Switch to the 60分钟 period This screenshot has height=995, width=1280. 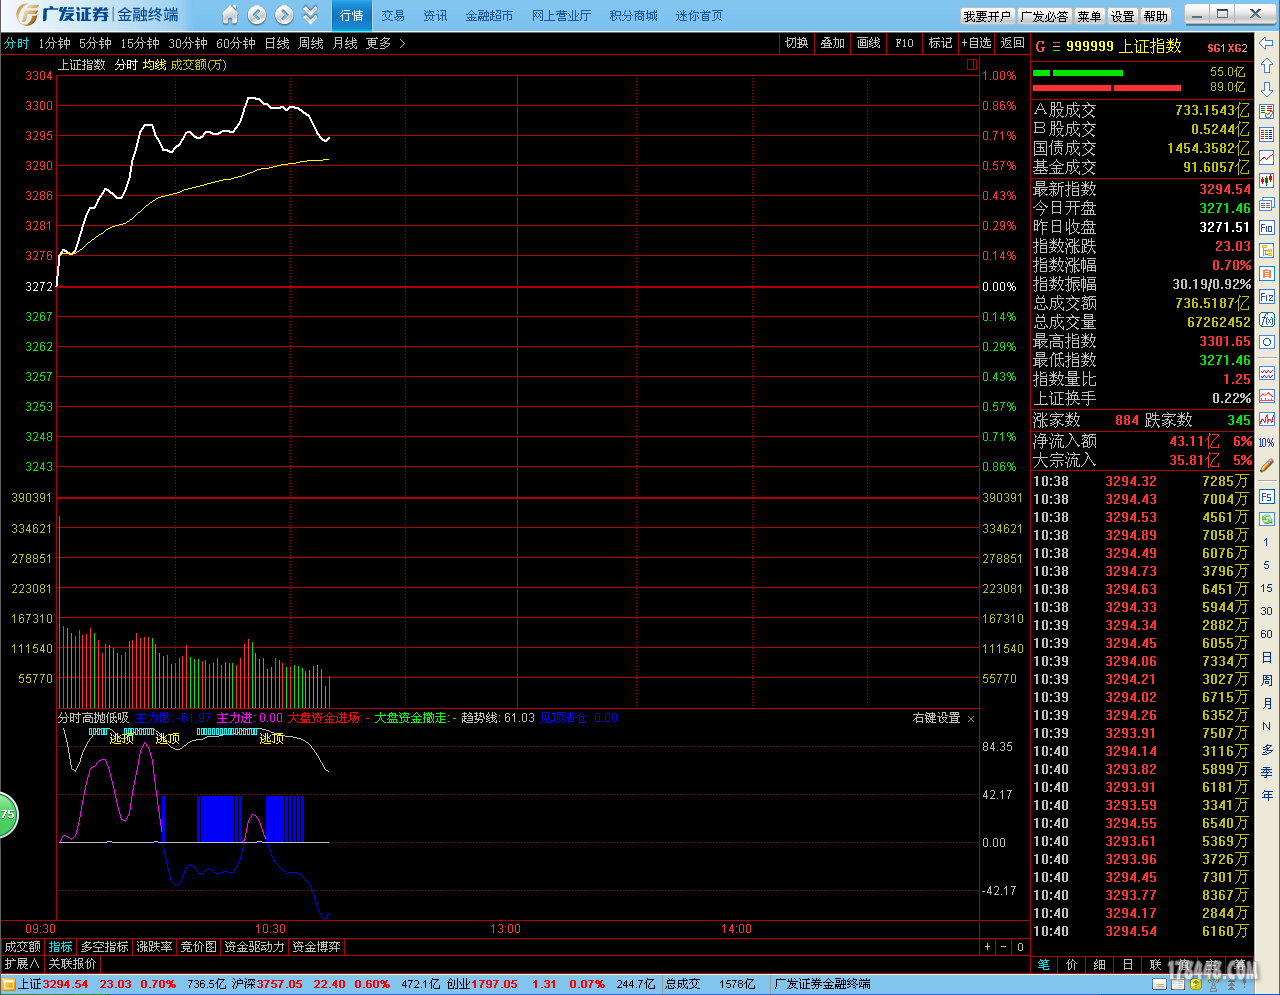pyautogui.click(x=236, y=43)
